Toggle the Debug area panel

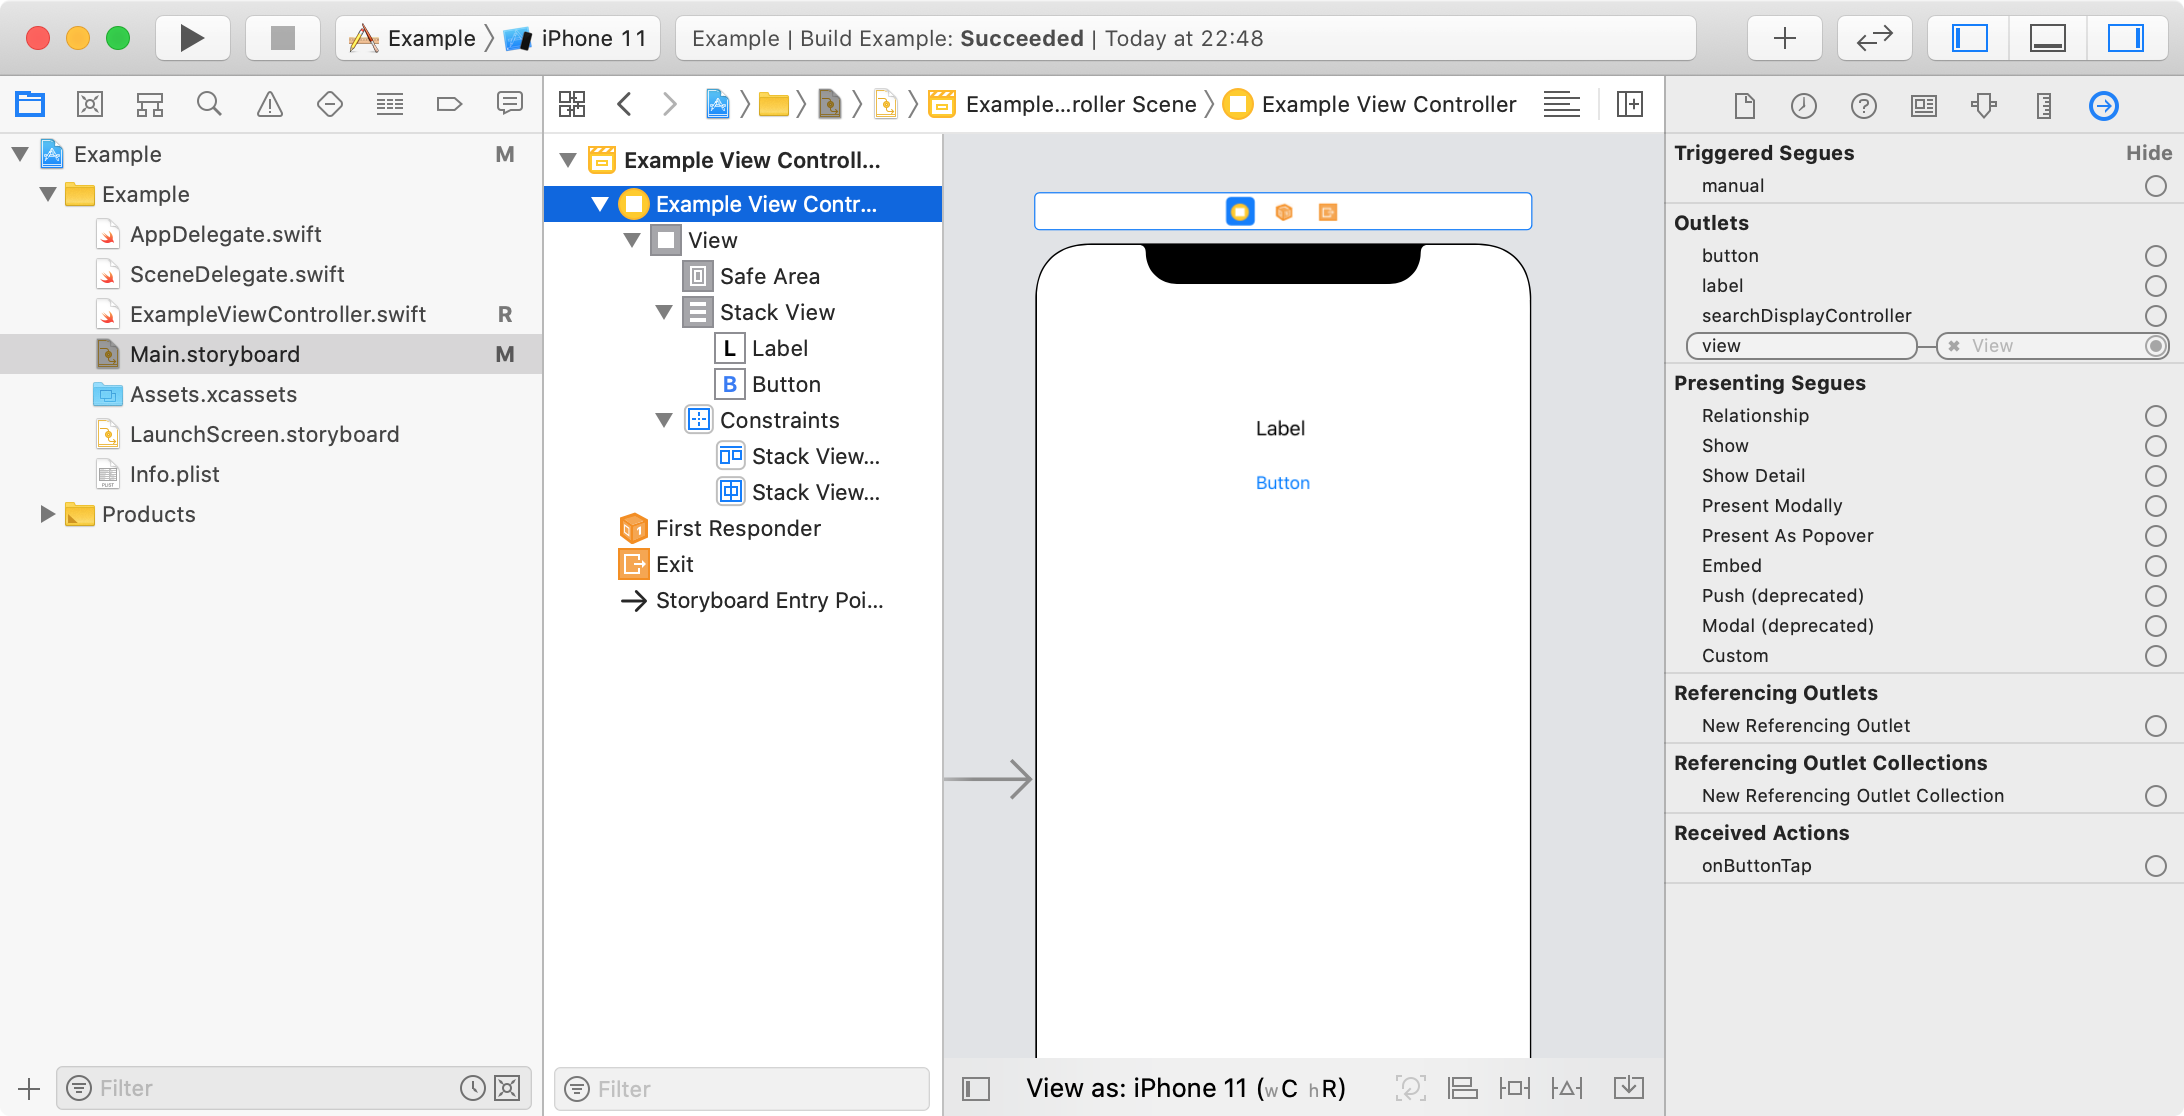[2047, 38]
